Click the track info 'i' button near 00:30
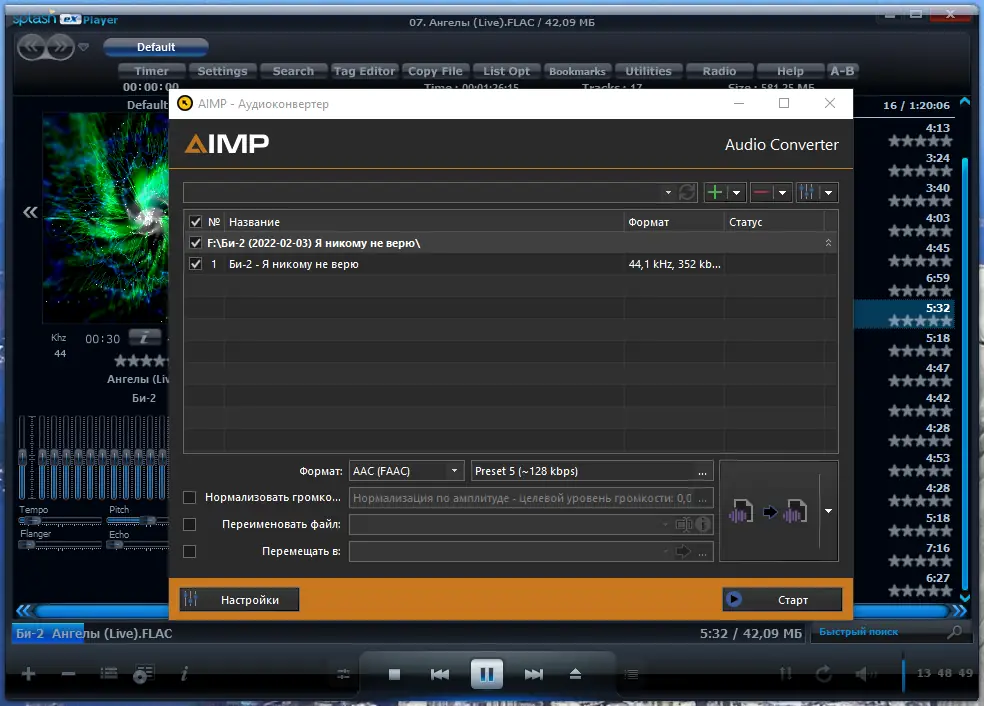The width and height of the screenshot is (984, 706). pyautogui.click(x=144, y=338)
